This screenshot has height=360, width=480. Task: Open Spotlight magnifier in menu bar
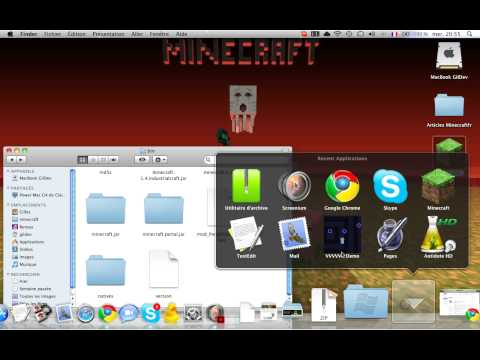tap(470, 34)
